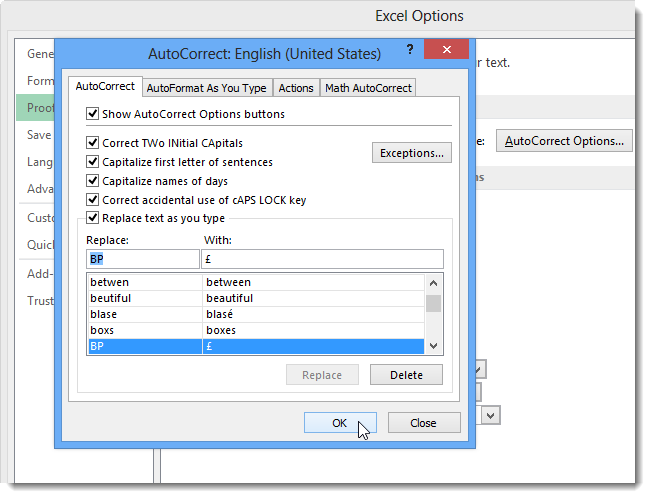Click the With input field containing £

click(x=322, y=259)
